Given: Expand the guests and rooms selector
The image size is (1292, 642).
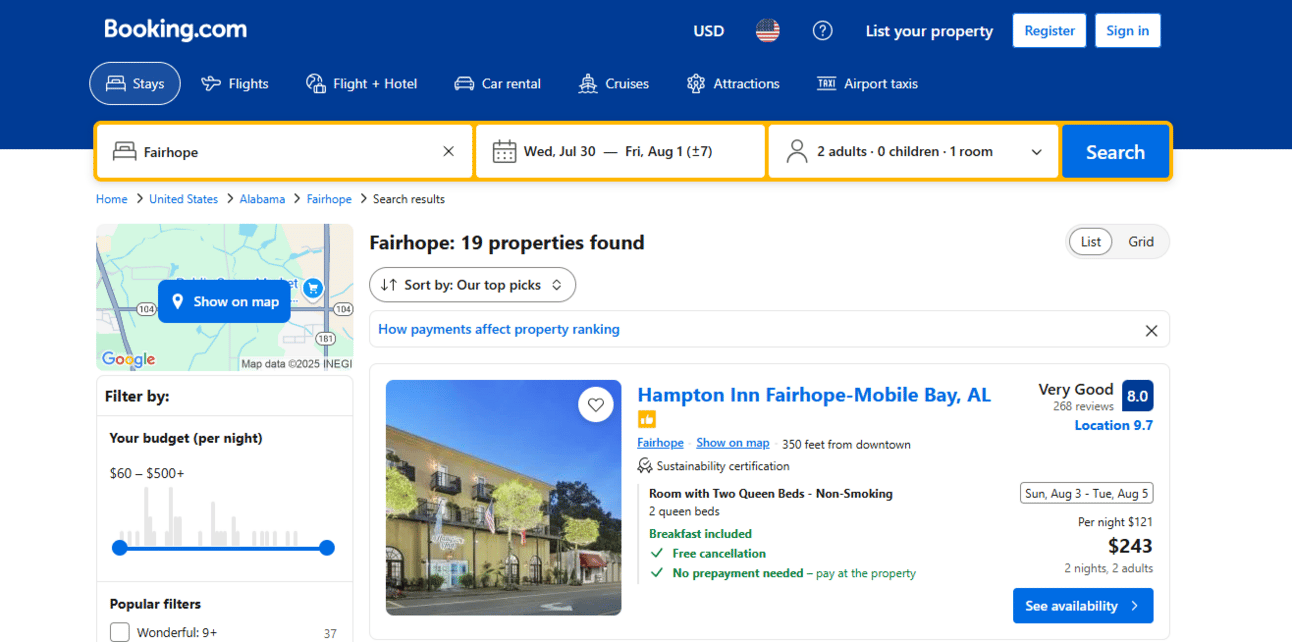Looking at the screenshot, I should 914,152.
